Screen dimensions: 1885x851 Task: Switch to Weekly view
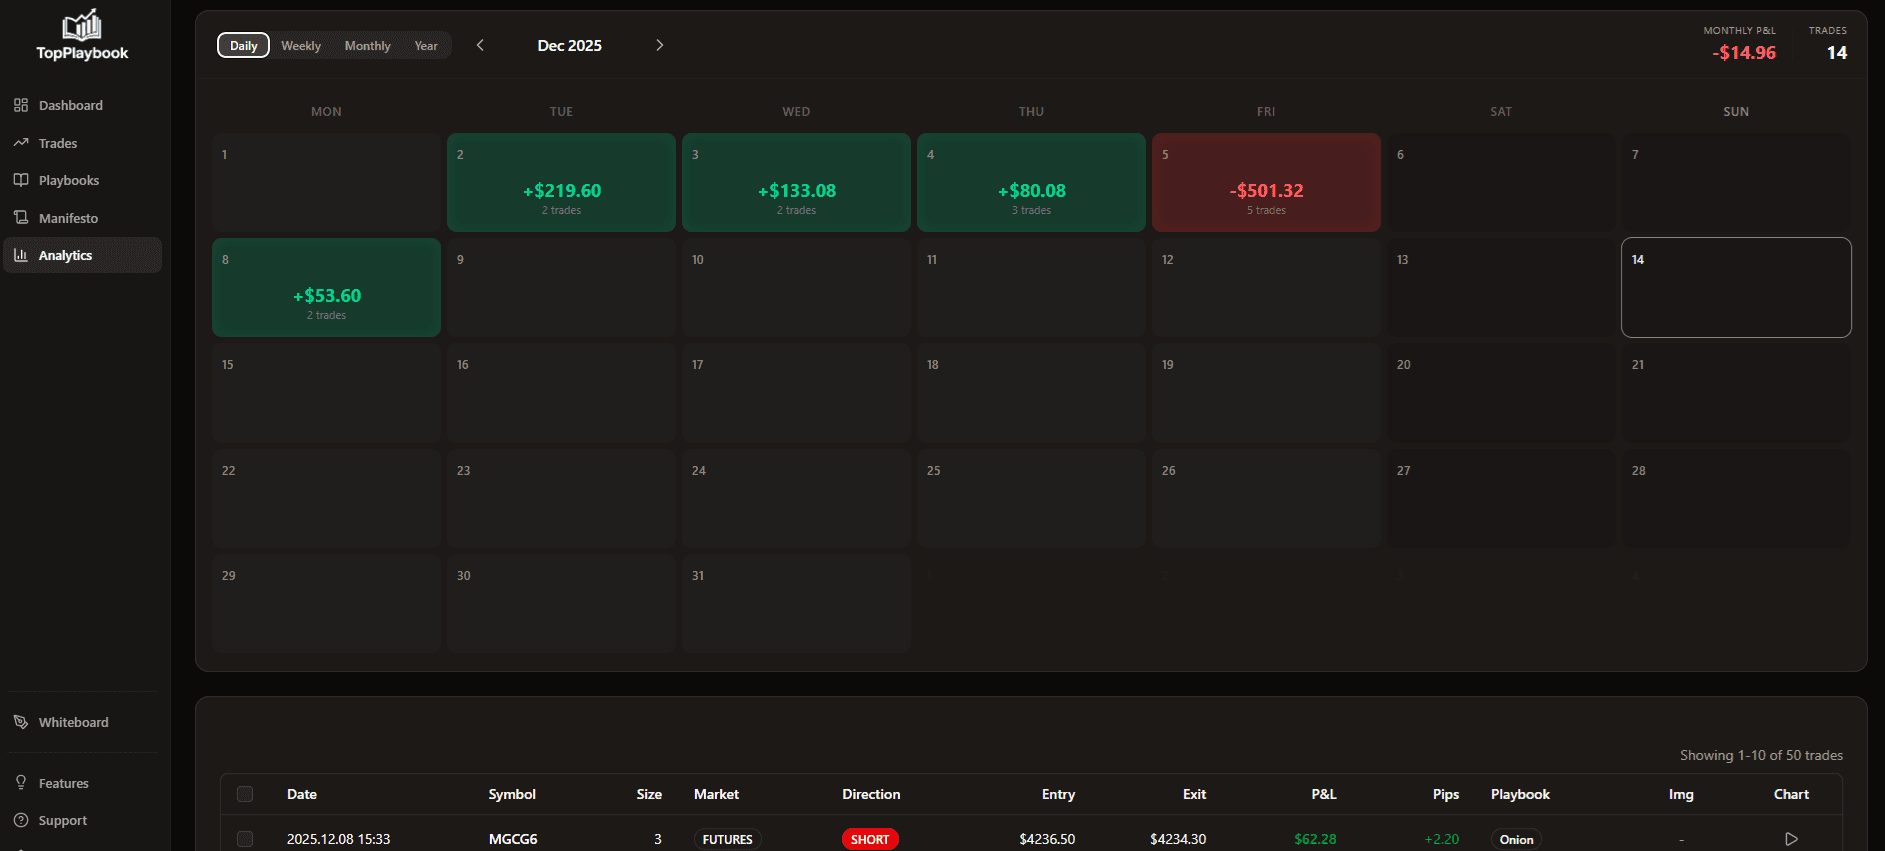pyautogui.click(x=301, y=45)
